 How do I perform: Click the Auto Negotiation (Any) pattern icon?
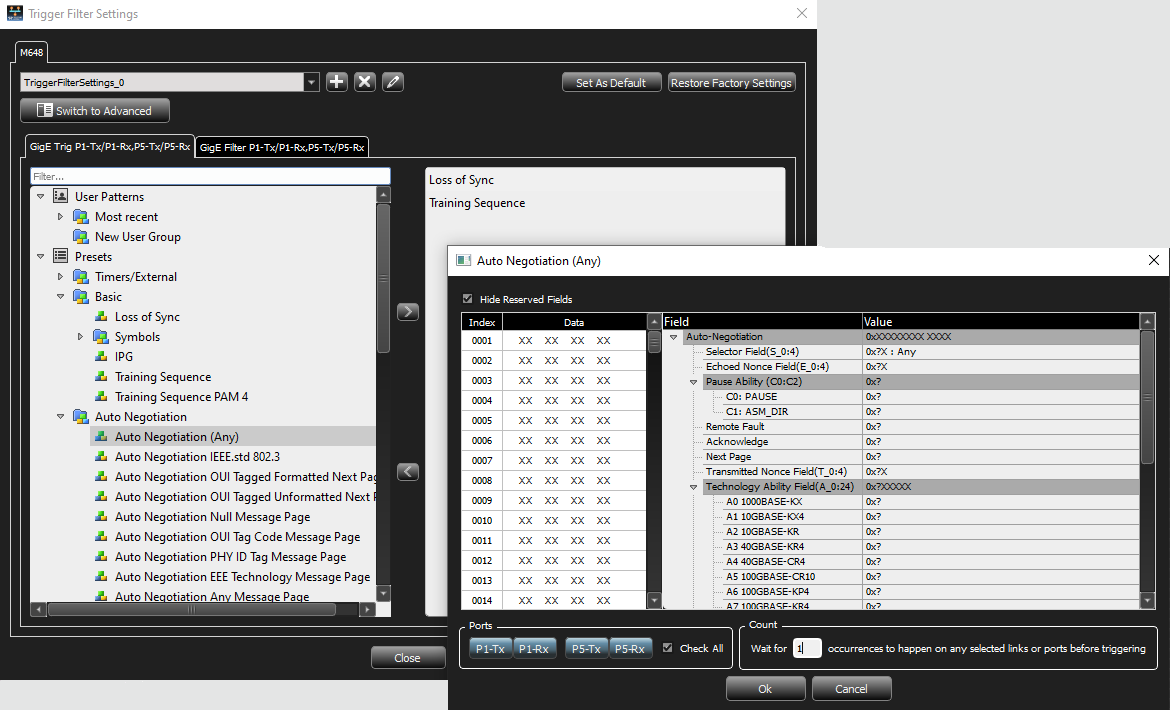(x=101, y=436)
